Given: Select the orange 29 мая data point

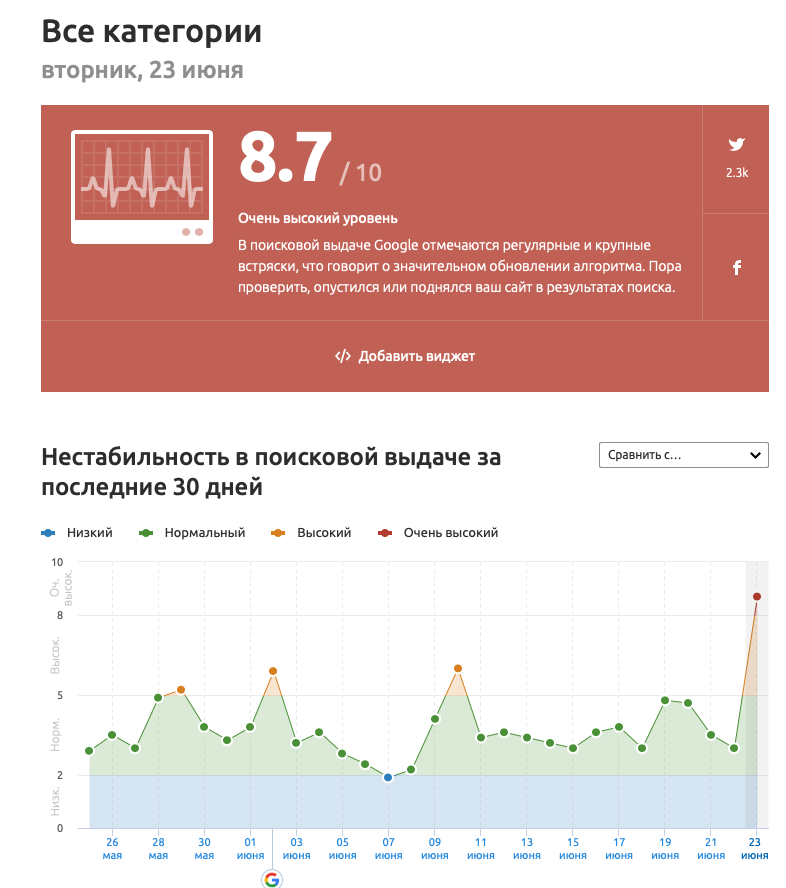Looking at the screenshot, I should pos(181,690).
